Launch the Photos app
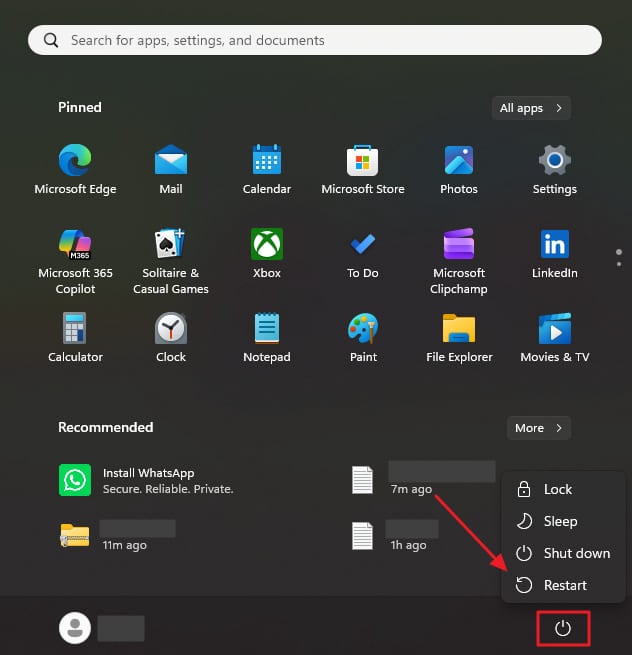632x655 pixels. (x=459, y=170)
